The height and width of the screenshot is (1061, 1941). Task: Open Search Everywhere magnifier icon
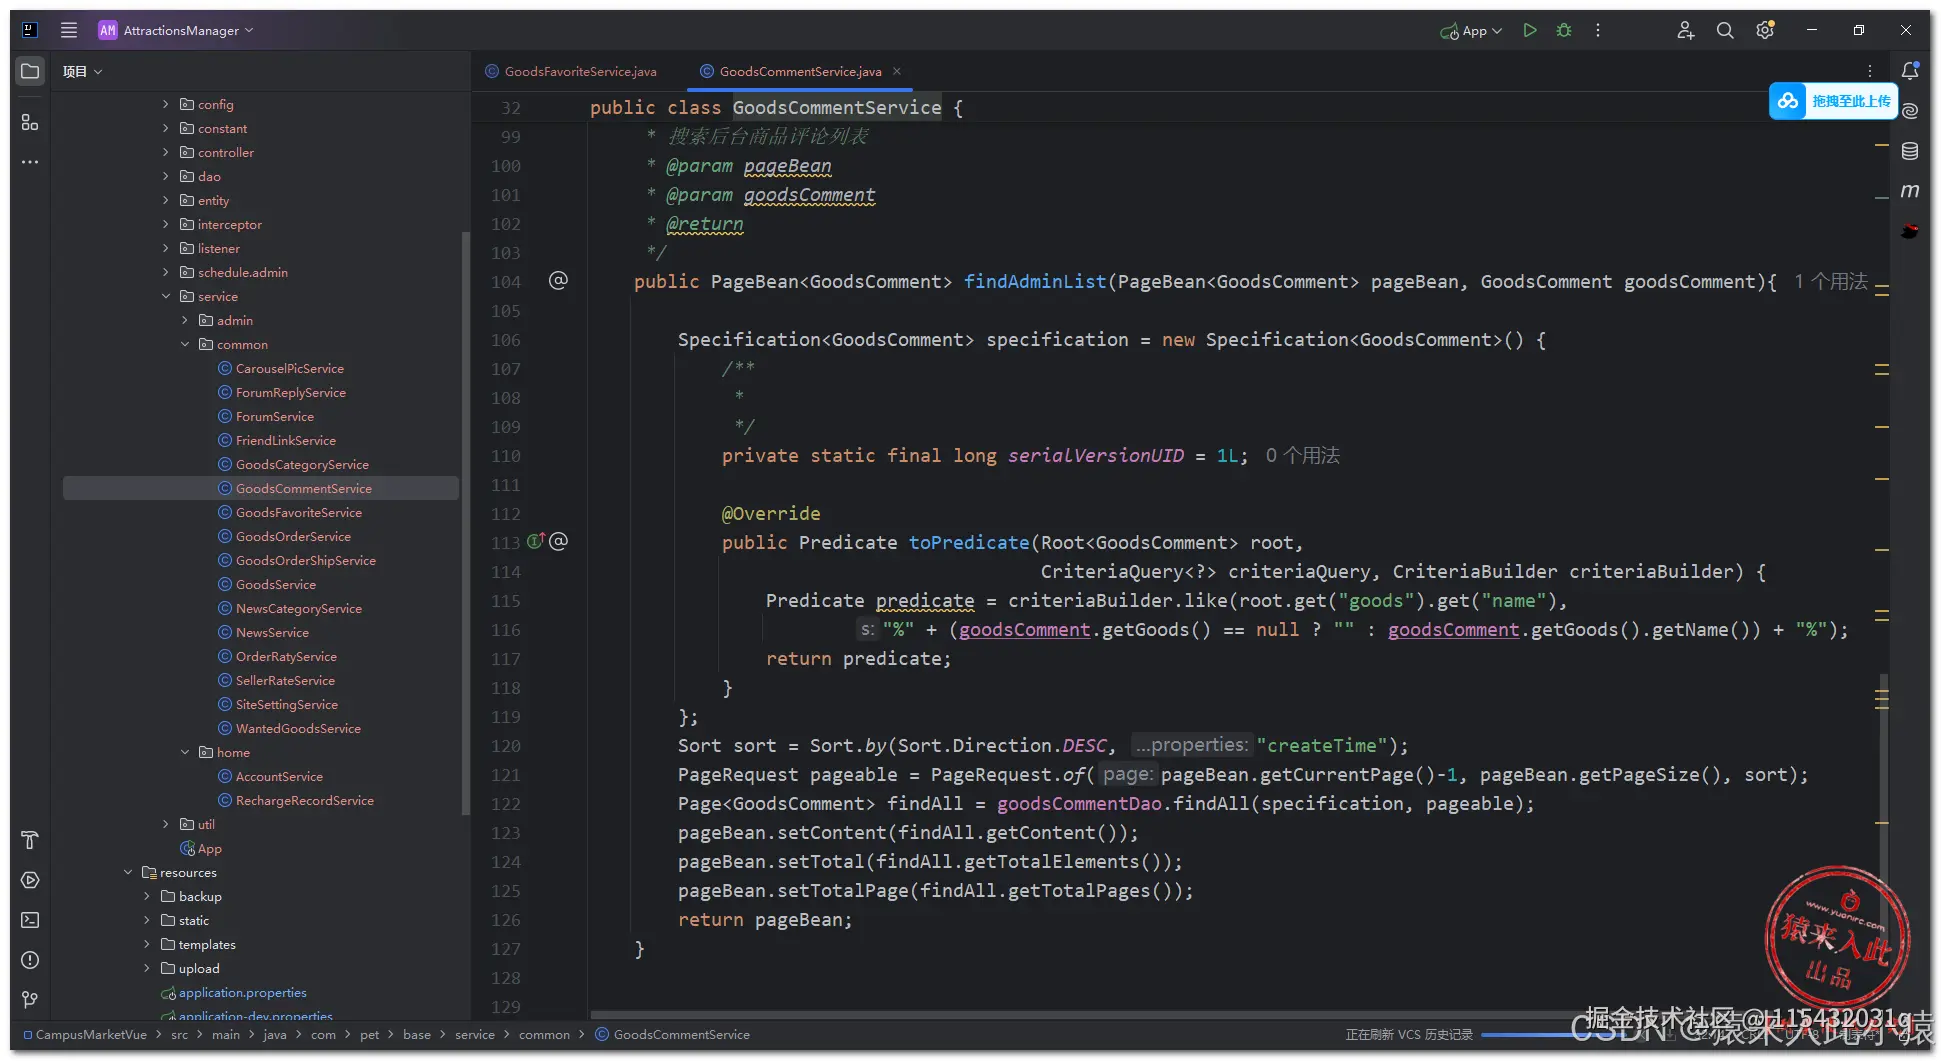pos(1725,31)
